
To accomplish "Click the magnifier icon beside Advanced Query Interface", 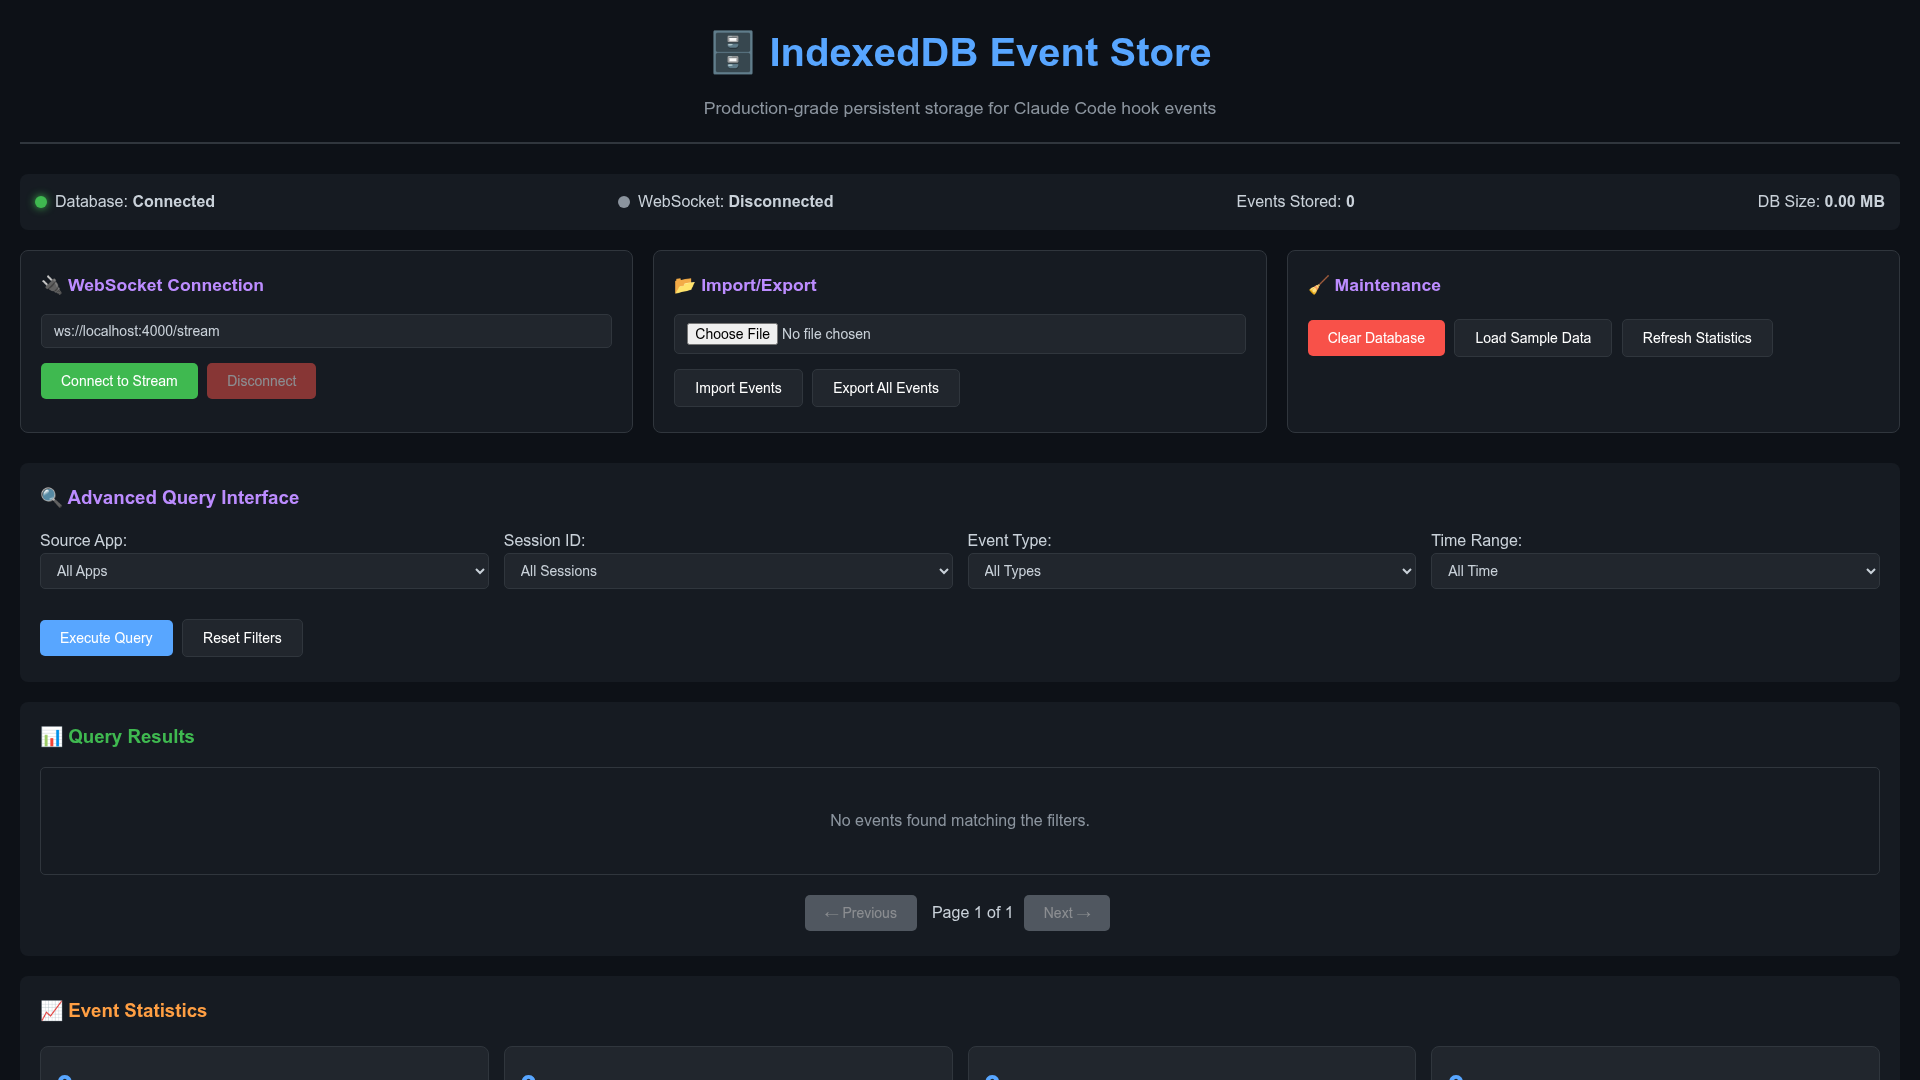I will (x=51, y=497).
